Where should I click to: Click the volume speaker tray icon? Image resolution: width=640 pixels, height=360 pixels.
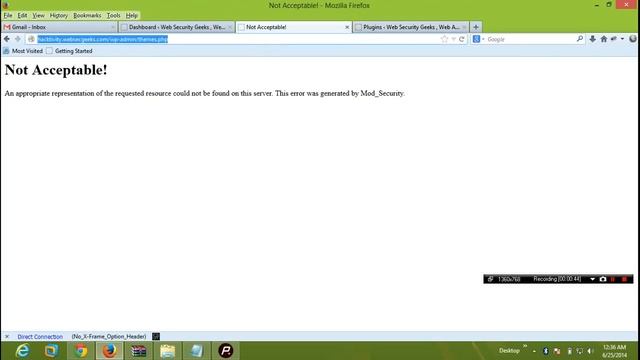[x=590, y=351]
